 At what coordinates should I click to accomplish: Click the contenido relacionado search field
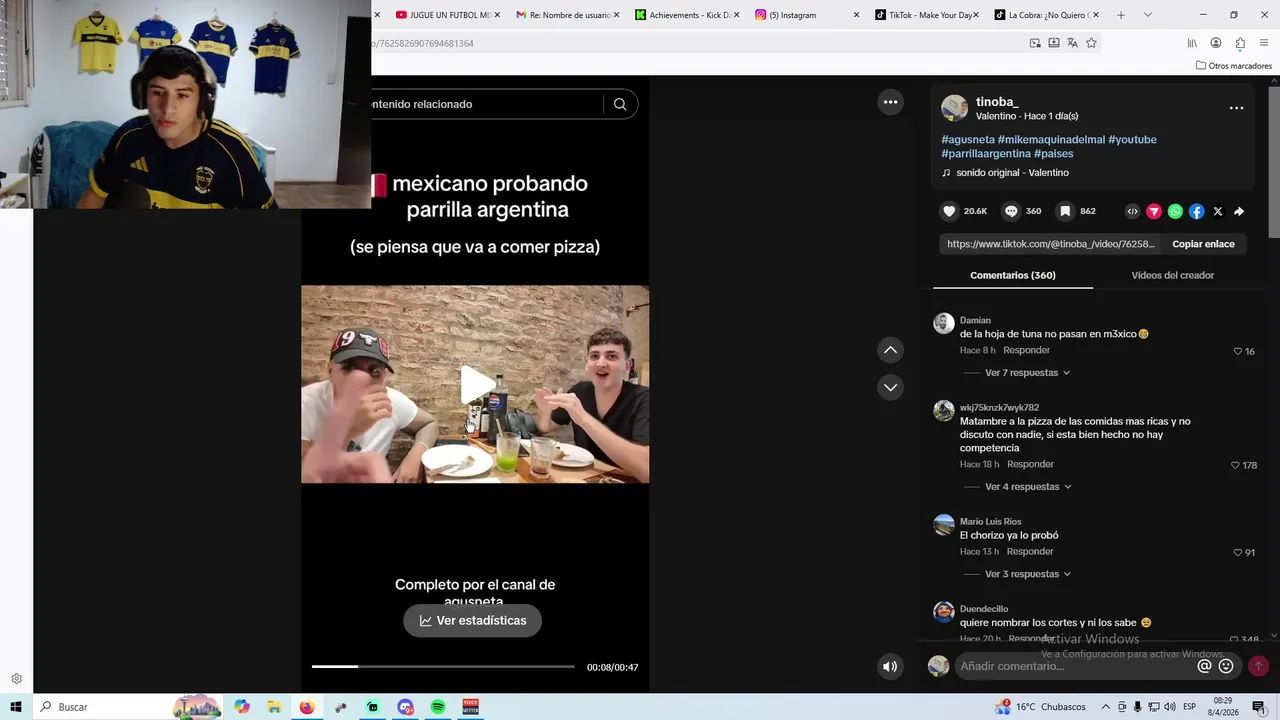coord(485,104)
